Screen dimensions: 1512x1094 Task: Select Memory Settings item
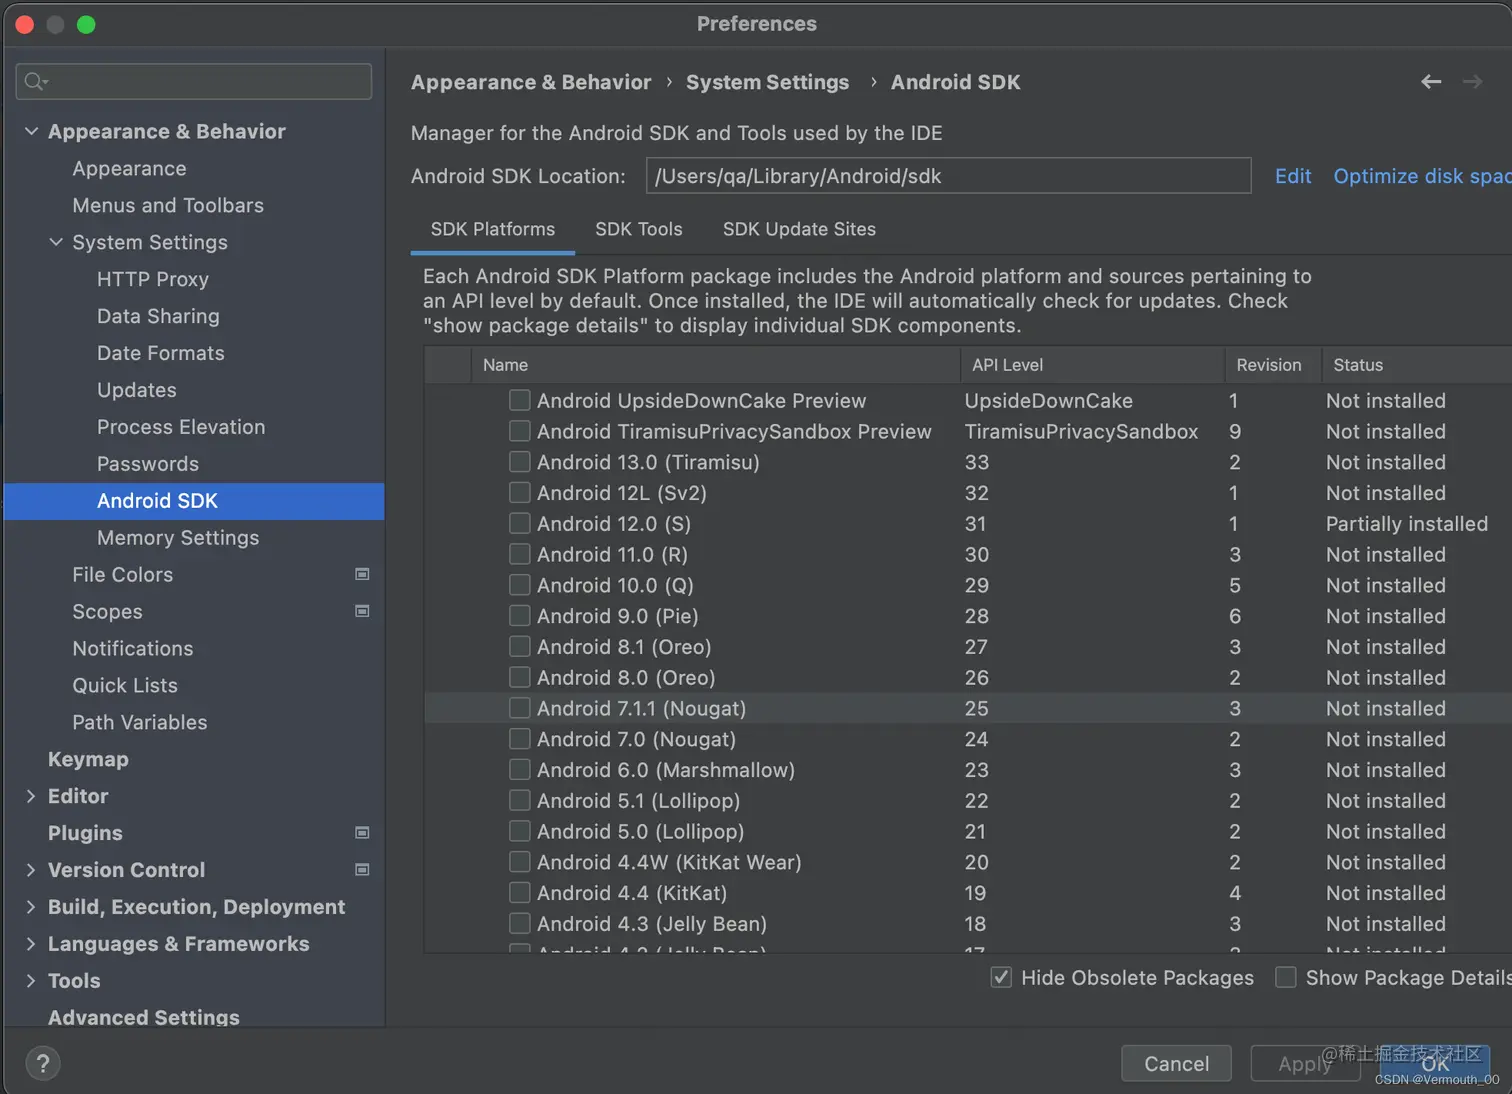[x=178, y=538]
